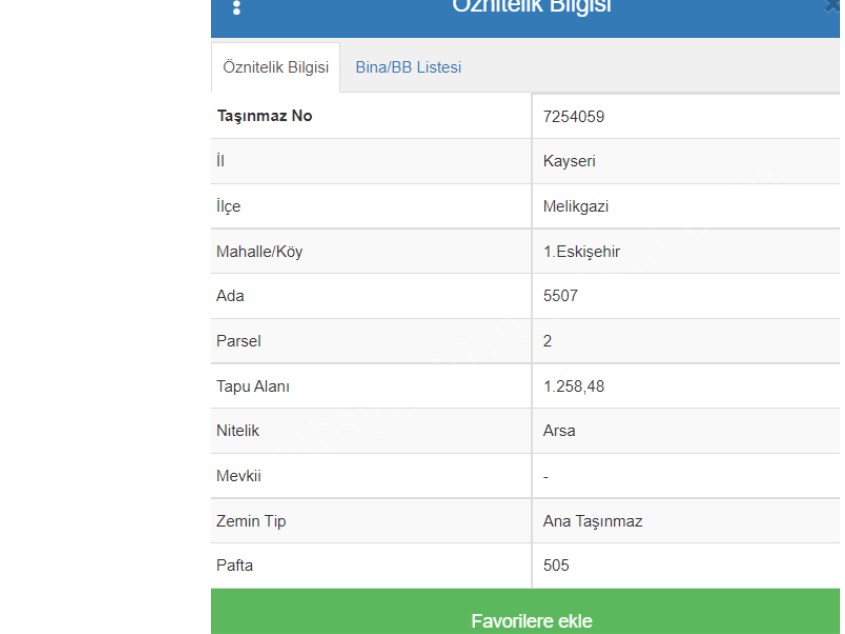The width and height of the screenshot is (845, 634).
Task: Click the Taşınmaz No row label
Action: pos(265,116)
